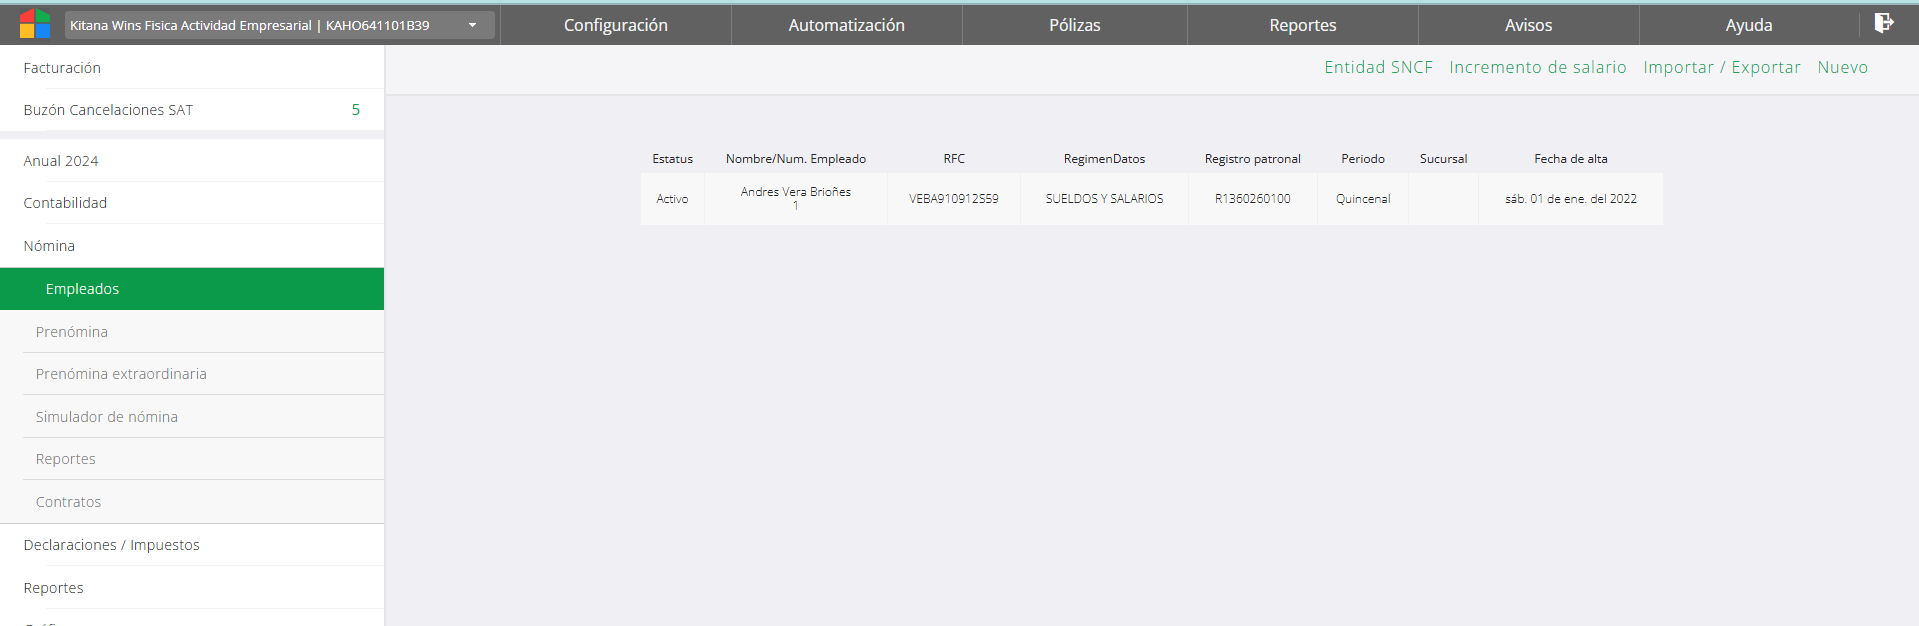Image resolution: width=1919 pixels, height=626 pixels.
Task: Open the Automatización menu
Action: [x=846, y=25]
